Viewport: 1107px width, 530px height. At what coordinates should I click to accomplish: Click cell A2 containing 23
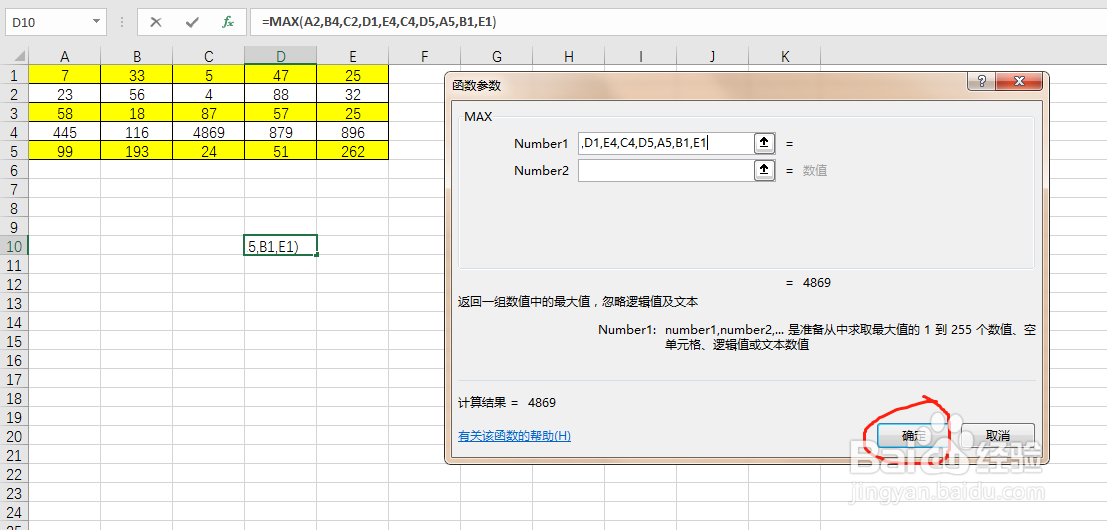[x=65, y=94]
